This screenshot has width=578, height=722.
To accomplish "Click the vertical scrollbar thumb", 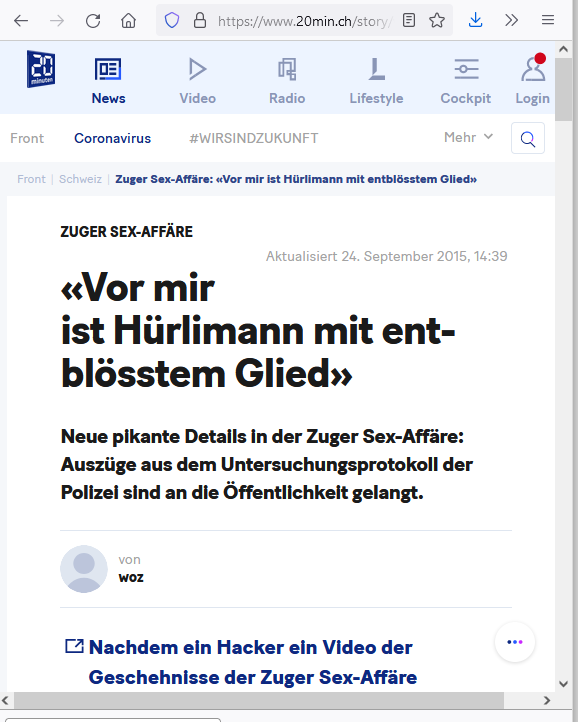I will pos(563,89).
